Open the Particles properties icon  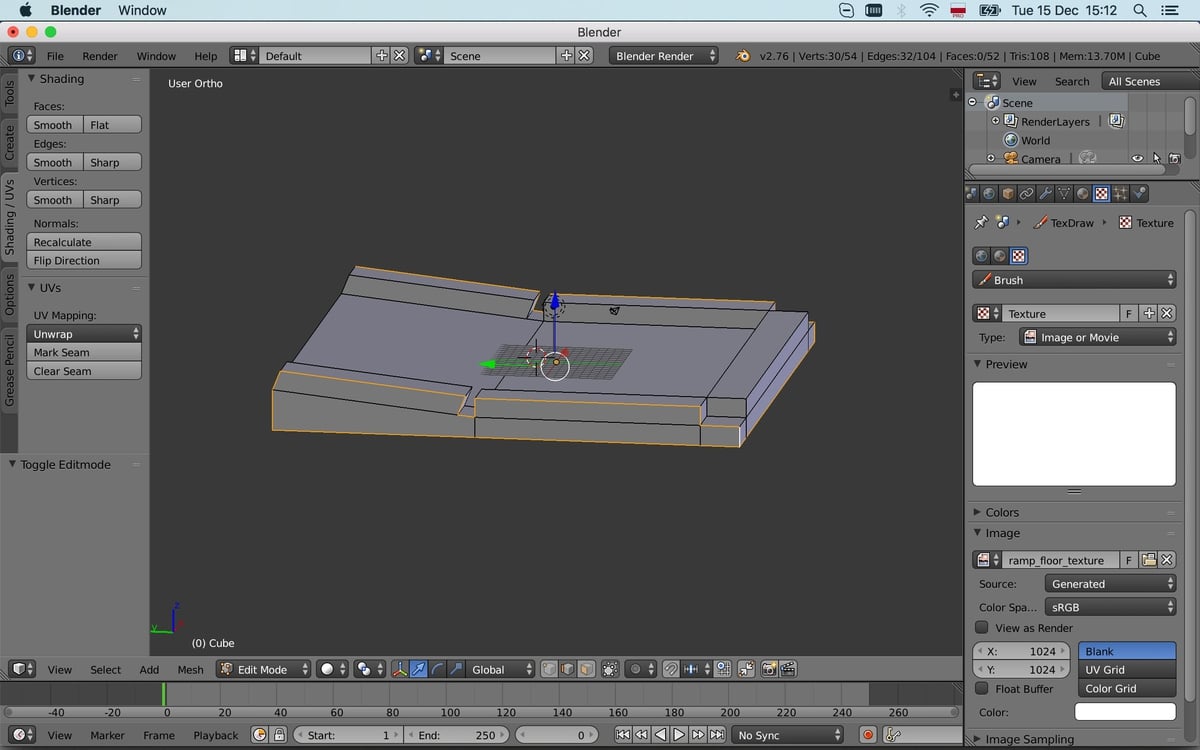tap(1120, 193)
